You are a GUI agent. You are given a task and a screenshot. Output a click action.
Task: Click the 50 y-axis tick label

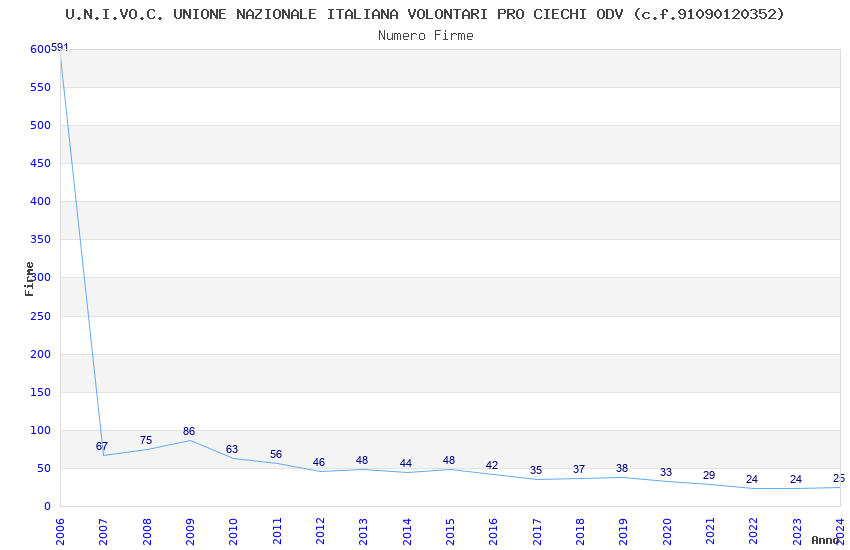tap(43, 468)
